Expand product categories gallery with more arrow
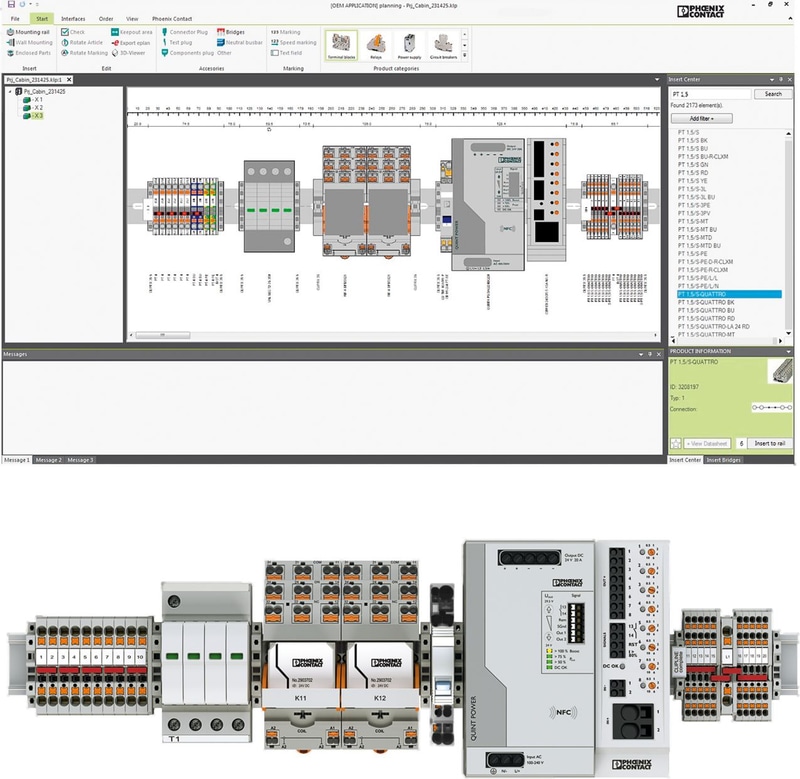Screen dimensions: 800x779 pyautogui.click(x=464, y=55)
